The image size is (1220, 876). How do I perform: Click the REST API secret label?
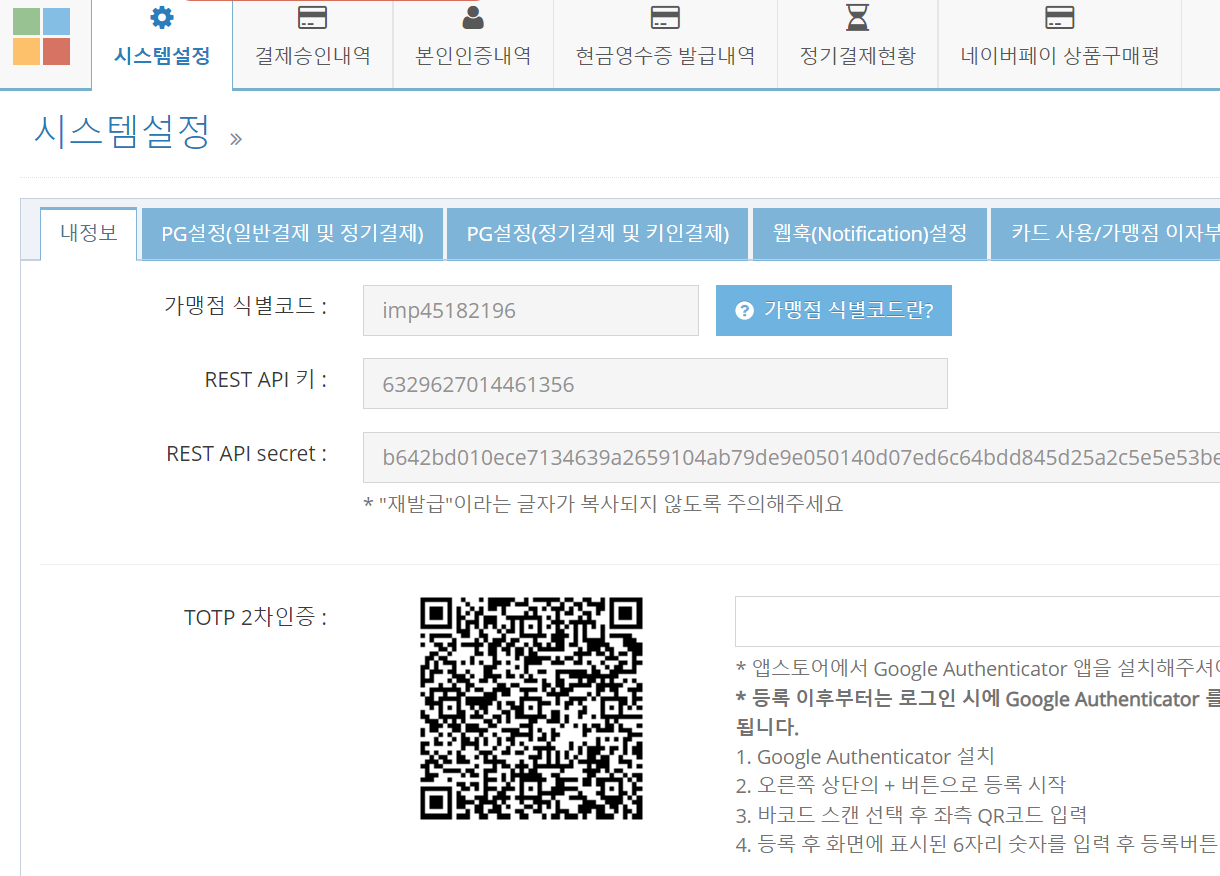point(247,454)
